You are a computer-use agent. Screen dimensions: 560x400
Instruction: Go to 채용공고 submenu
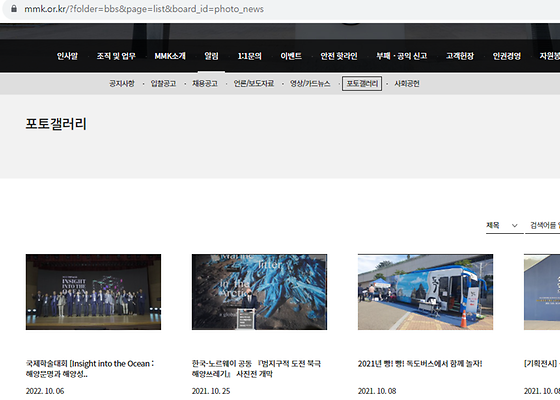click(x=205, y=84)
